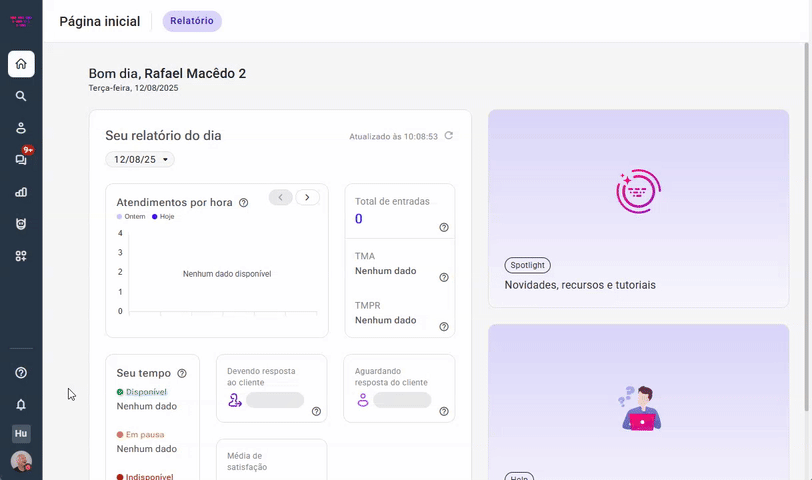Open the apps grid icon in the sidebar

21,256
